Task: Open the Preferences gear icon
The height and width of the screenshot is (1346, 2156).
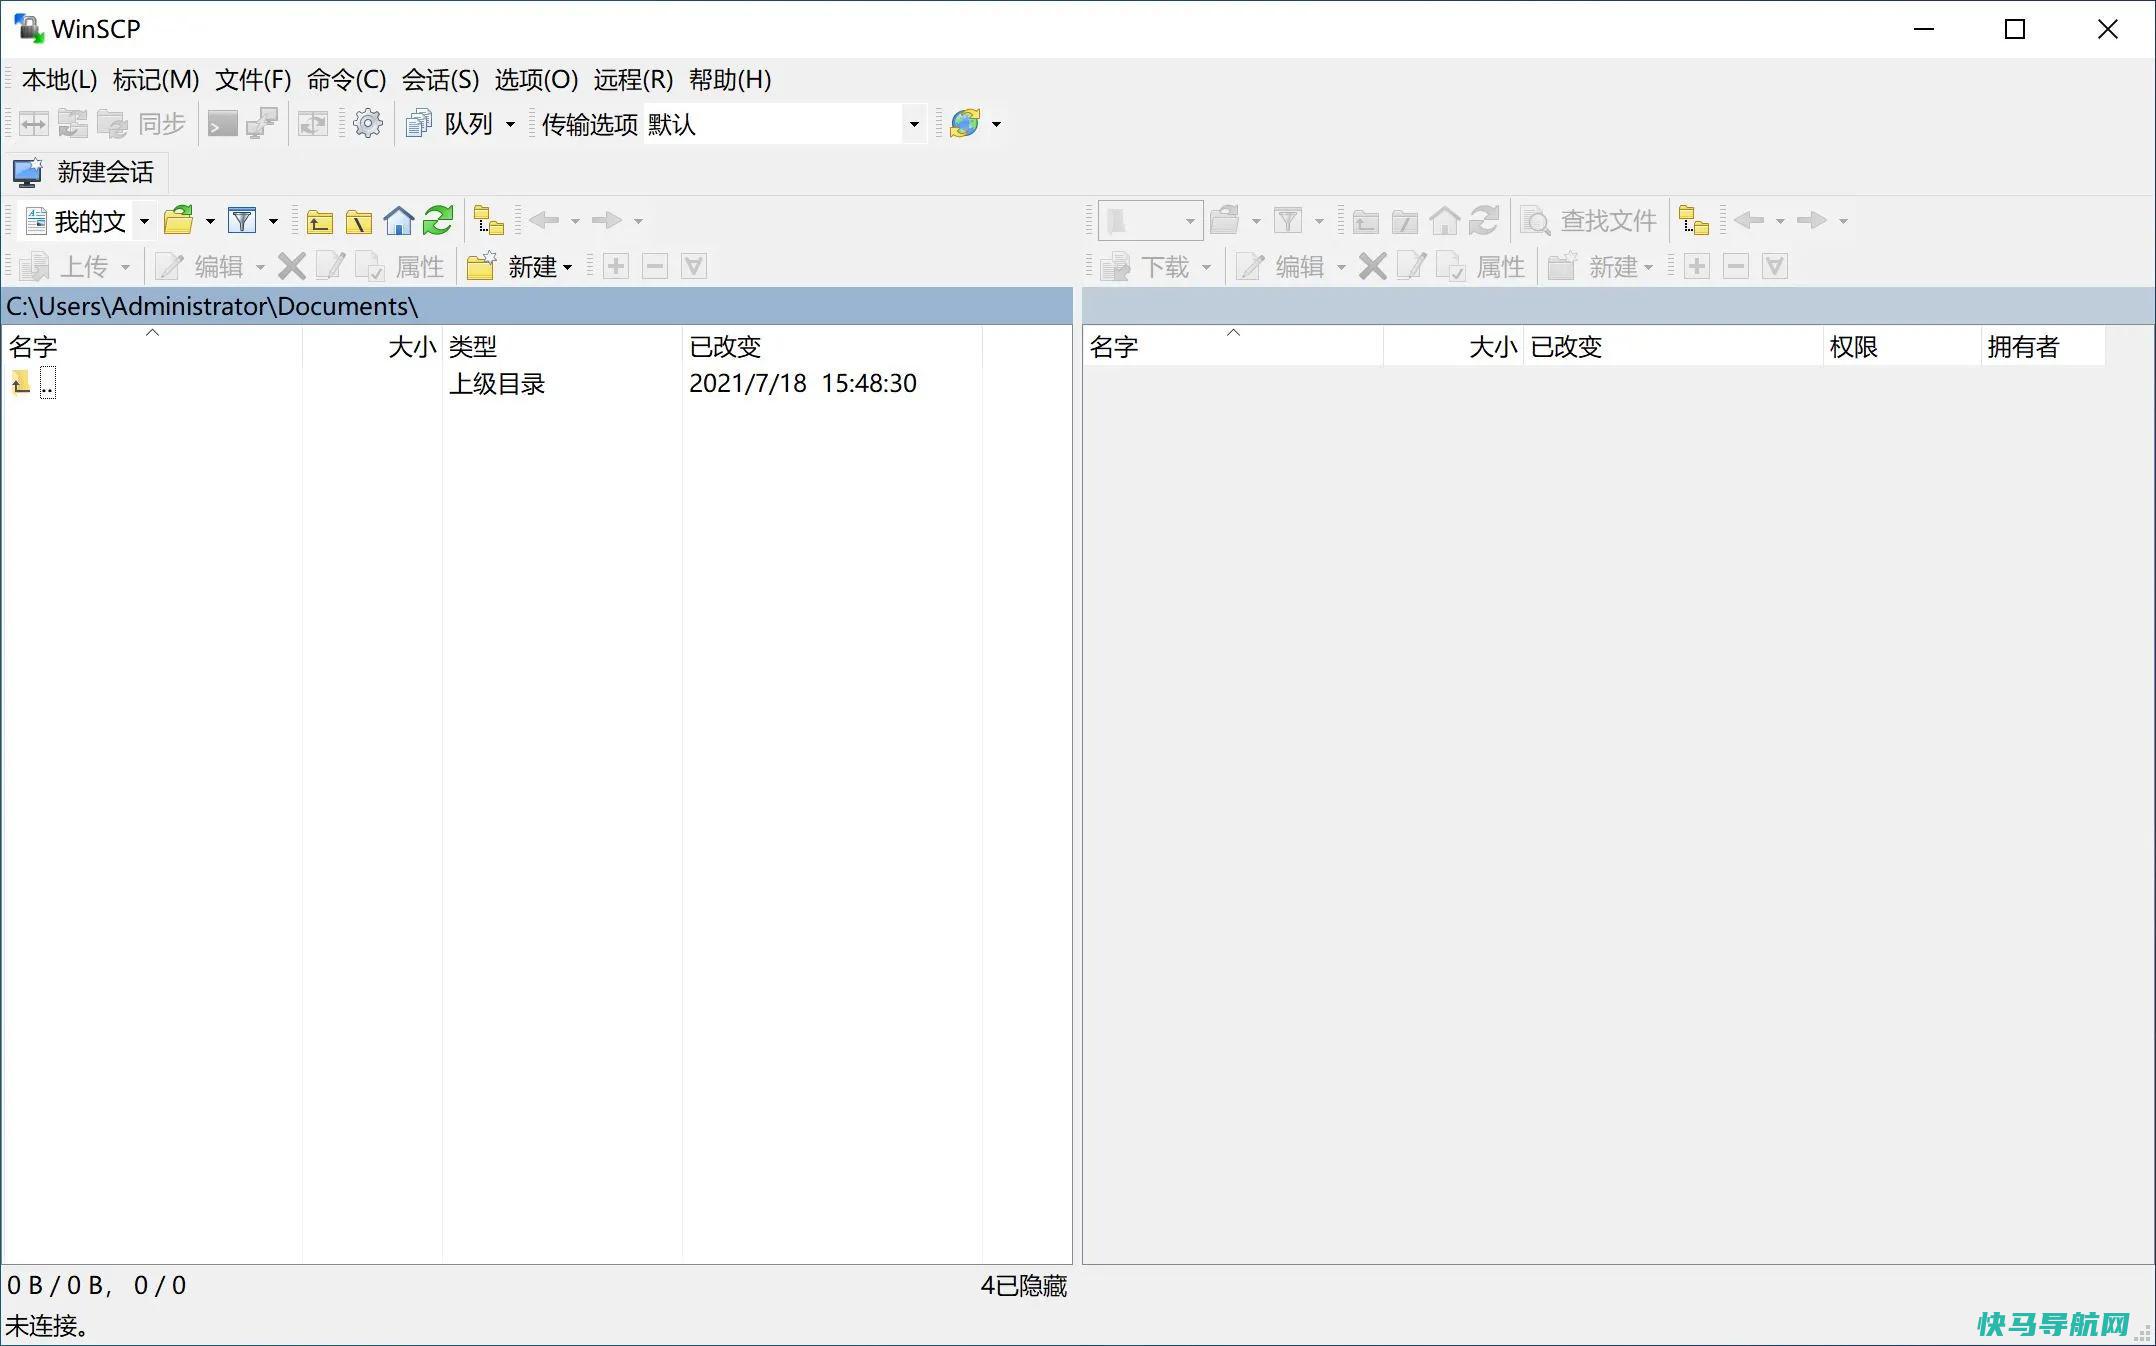Action: pos(368,124)
